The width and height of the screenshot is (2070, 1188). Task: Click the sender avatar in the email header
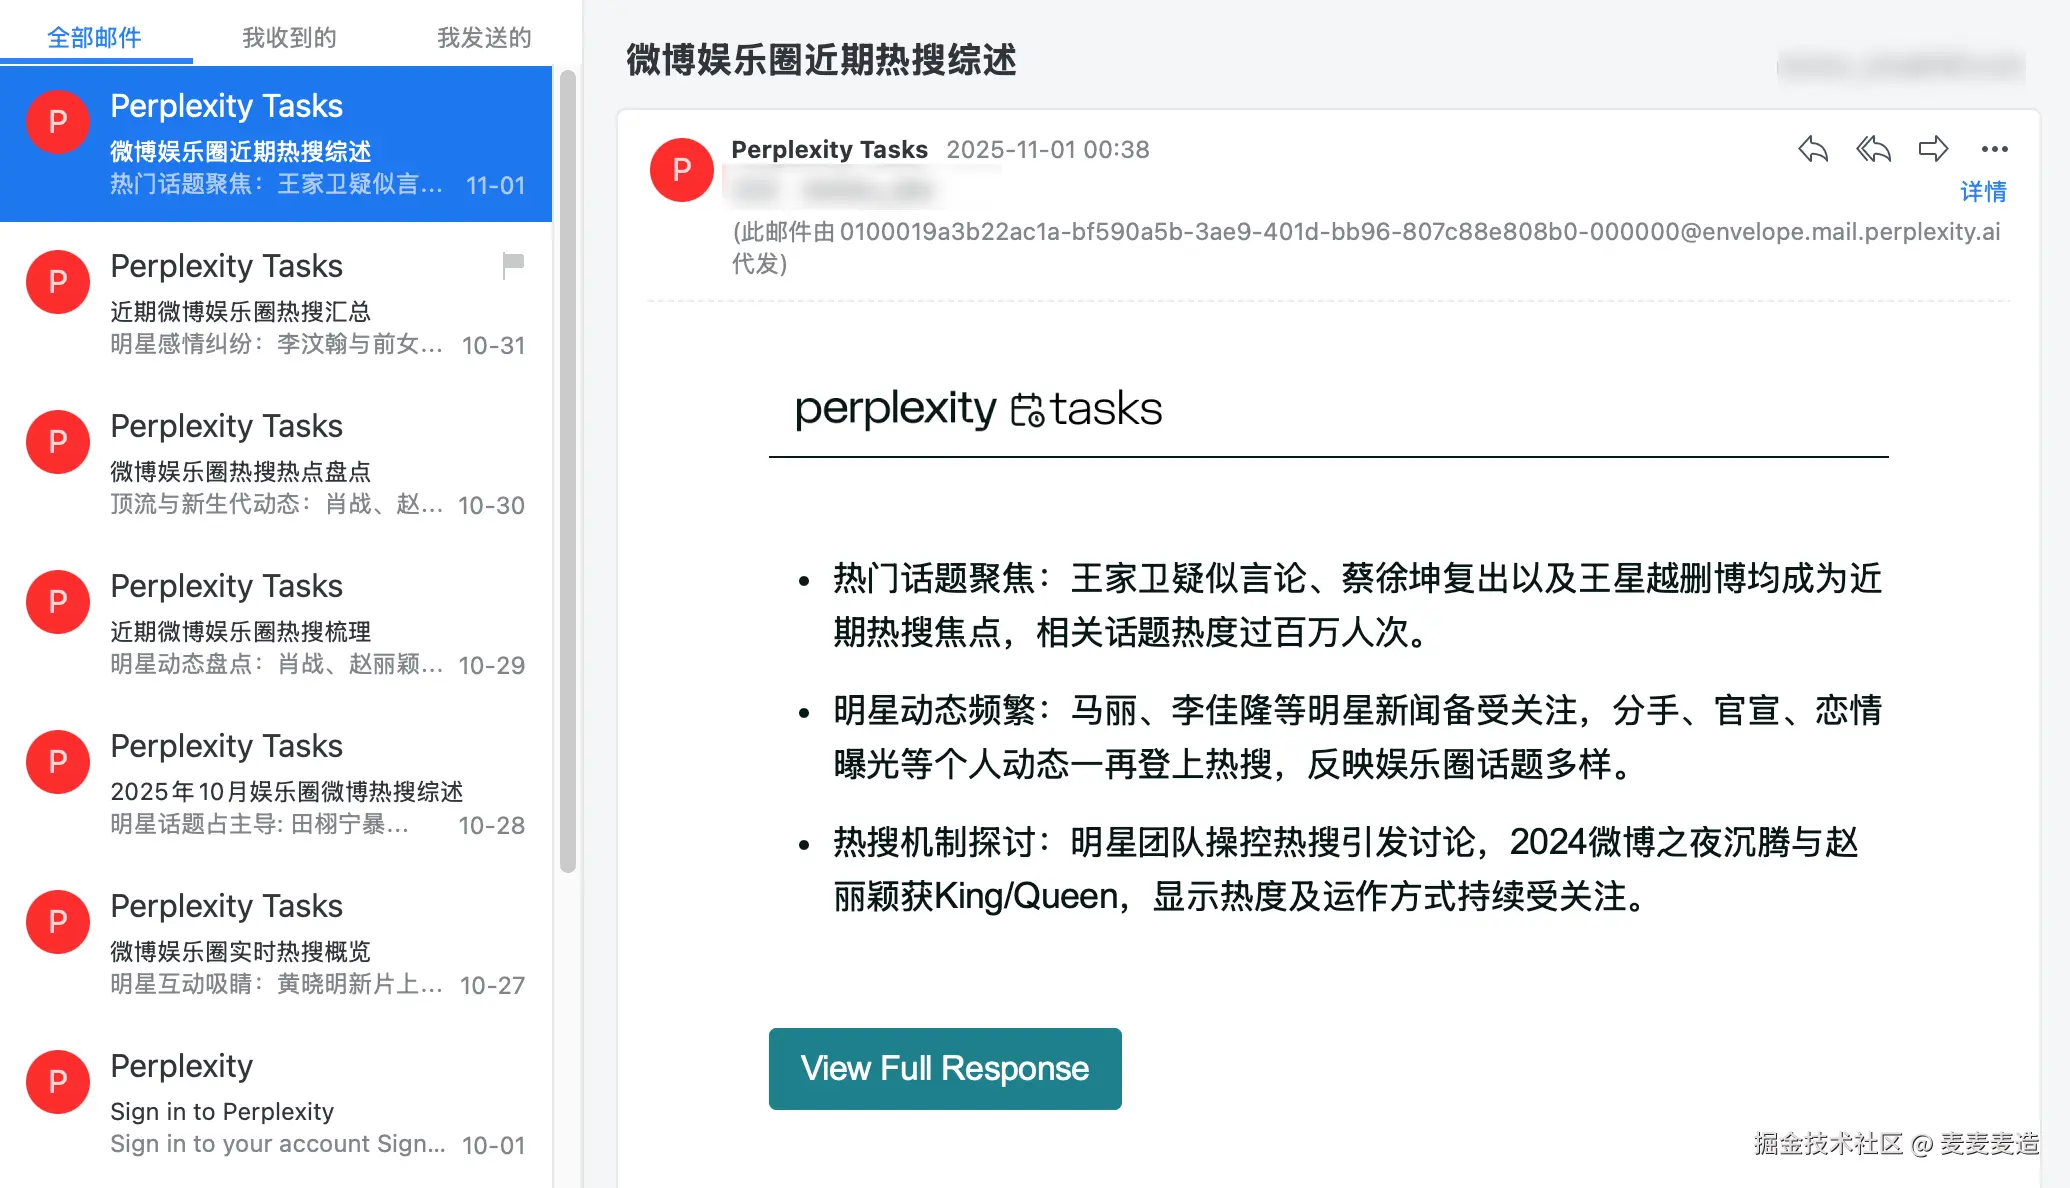coord(682,170)
